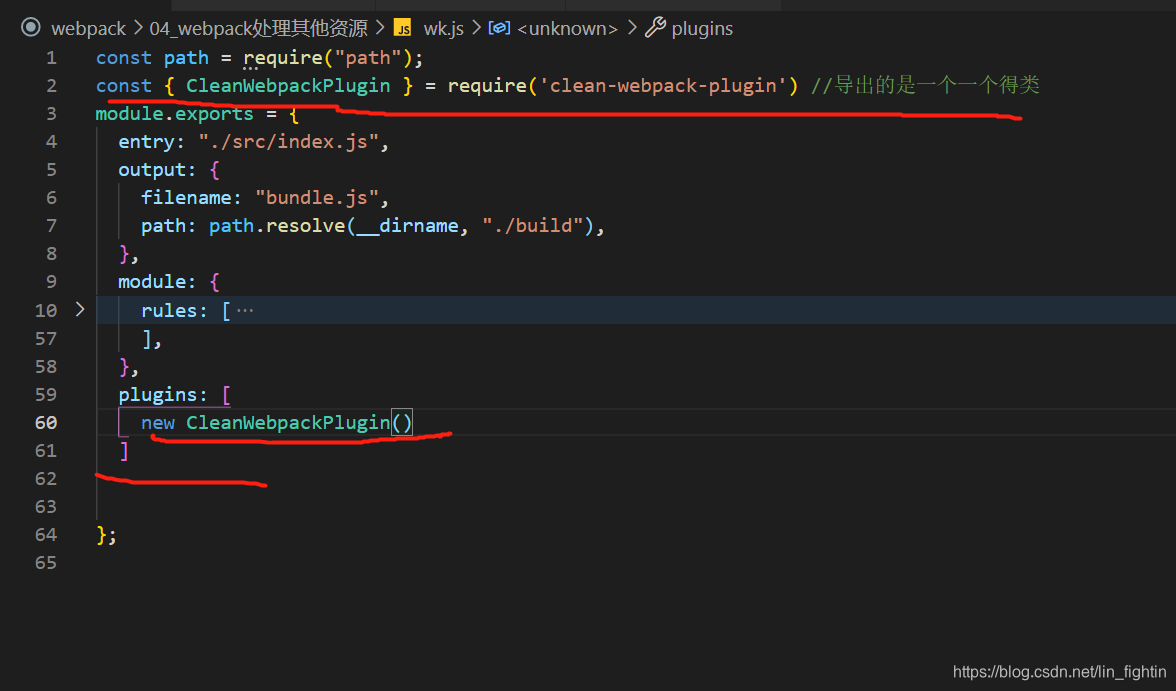Click the closing bracket on line 61
This screenshot has width=1176, height=691.
124,451
